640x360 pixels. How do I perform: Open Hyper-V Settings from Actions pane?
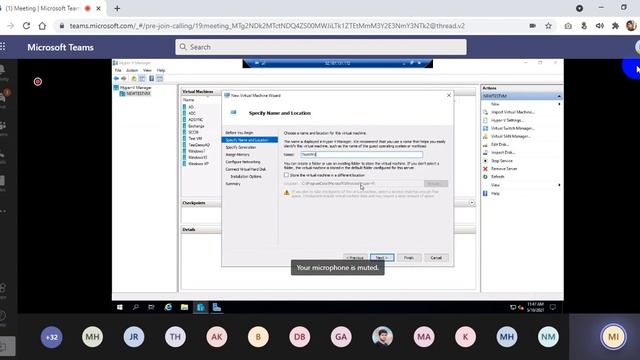[507, 120]
